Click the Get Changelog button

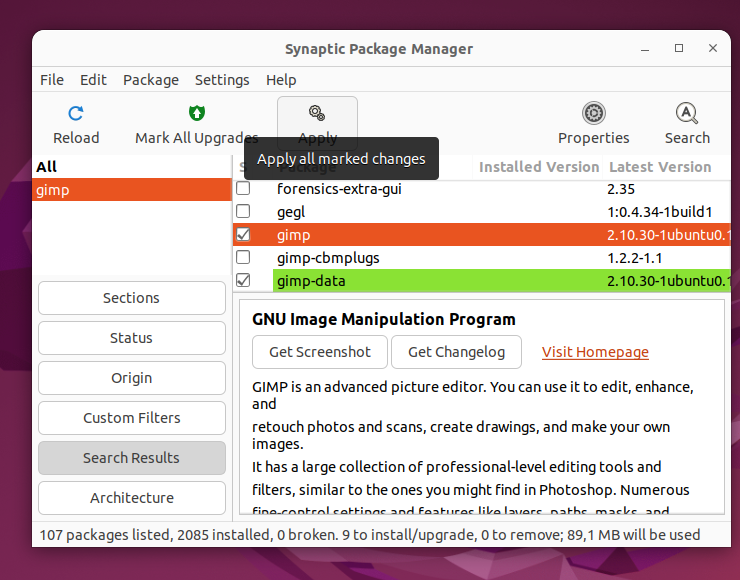456,352
